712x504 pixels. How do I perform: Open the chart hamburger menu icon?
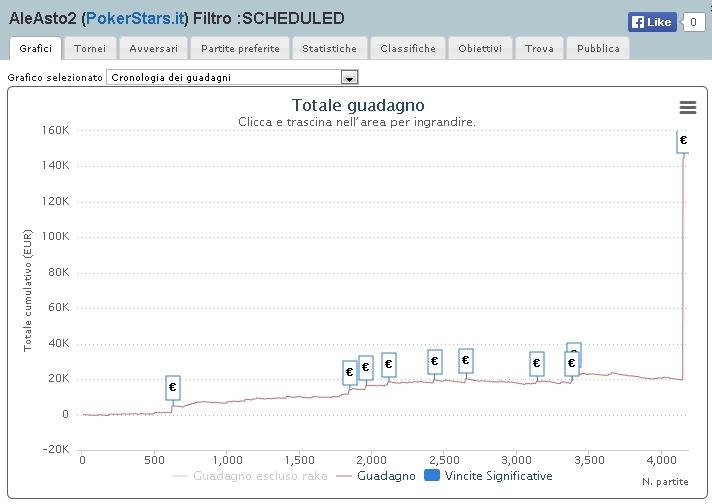(687, 108)
